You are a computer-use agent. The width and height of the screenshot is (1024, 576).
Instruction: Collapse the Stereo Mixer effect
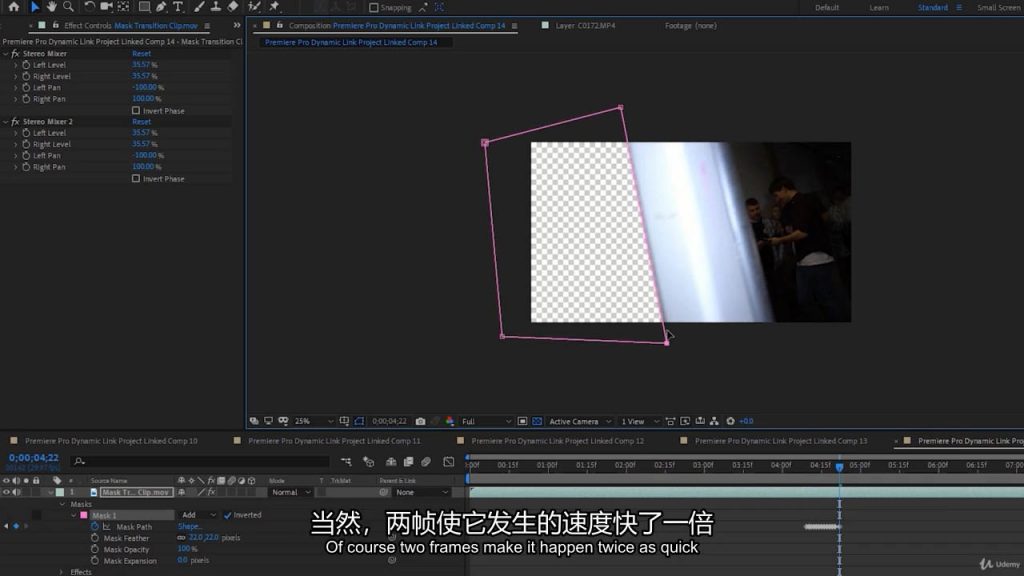(x=6, y=54)
